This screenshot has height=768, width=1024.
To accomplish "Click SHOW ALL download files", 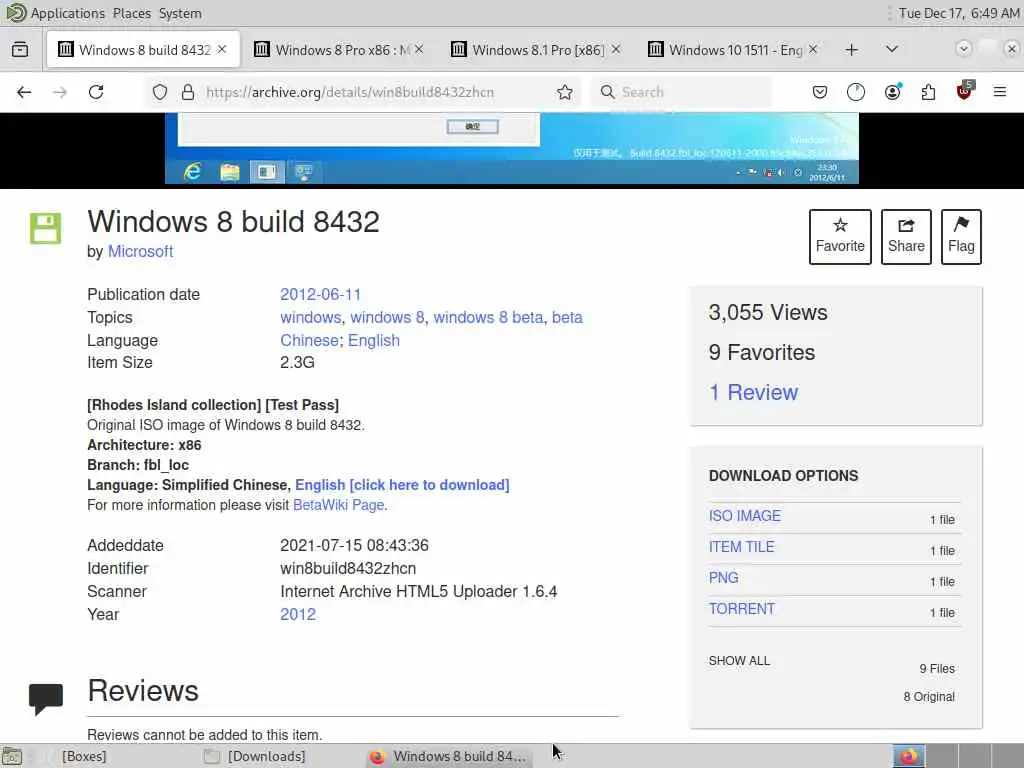I will click(x=739, y=661).
